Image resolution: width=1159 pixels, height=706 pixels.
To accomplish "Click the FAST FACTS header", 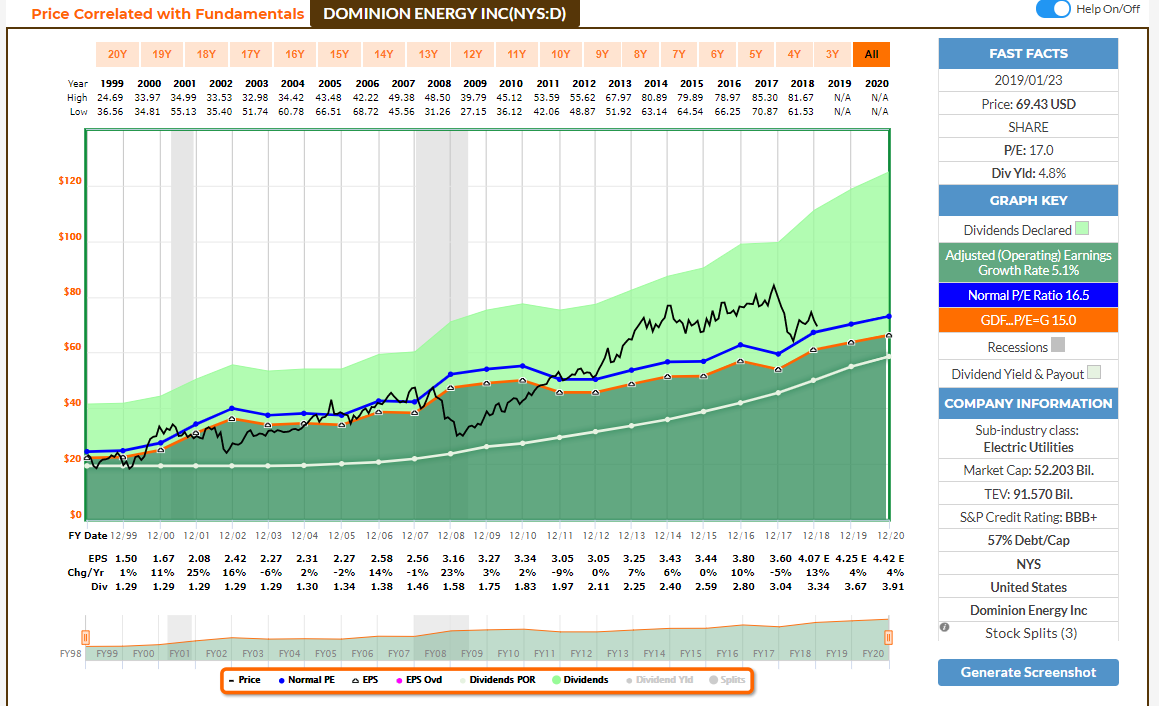I will pyautogui.click(x=1028, y=53).
